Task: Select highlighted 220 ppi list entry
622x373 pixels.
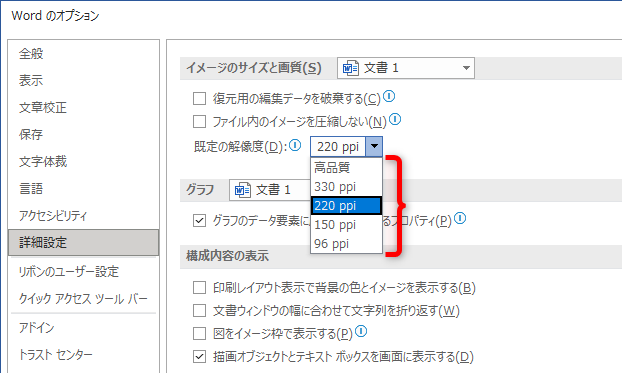Action: (x=346, y=206)
